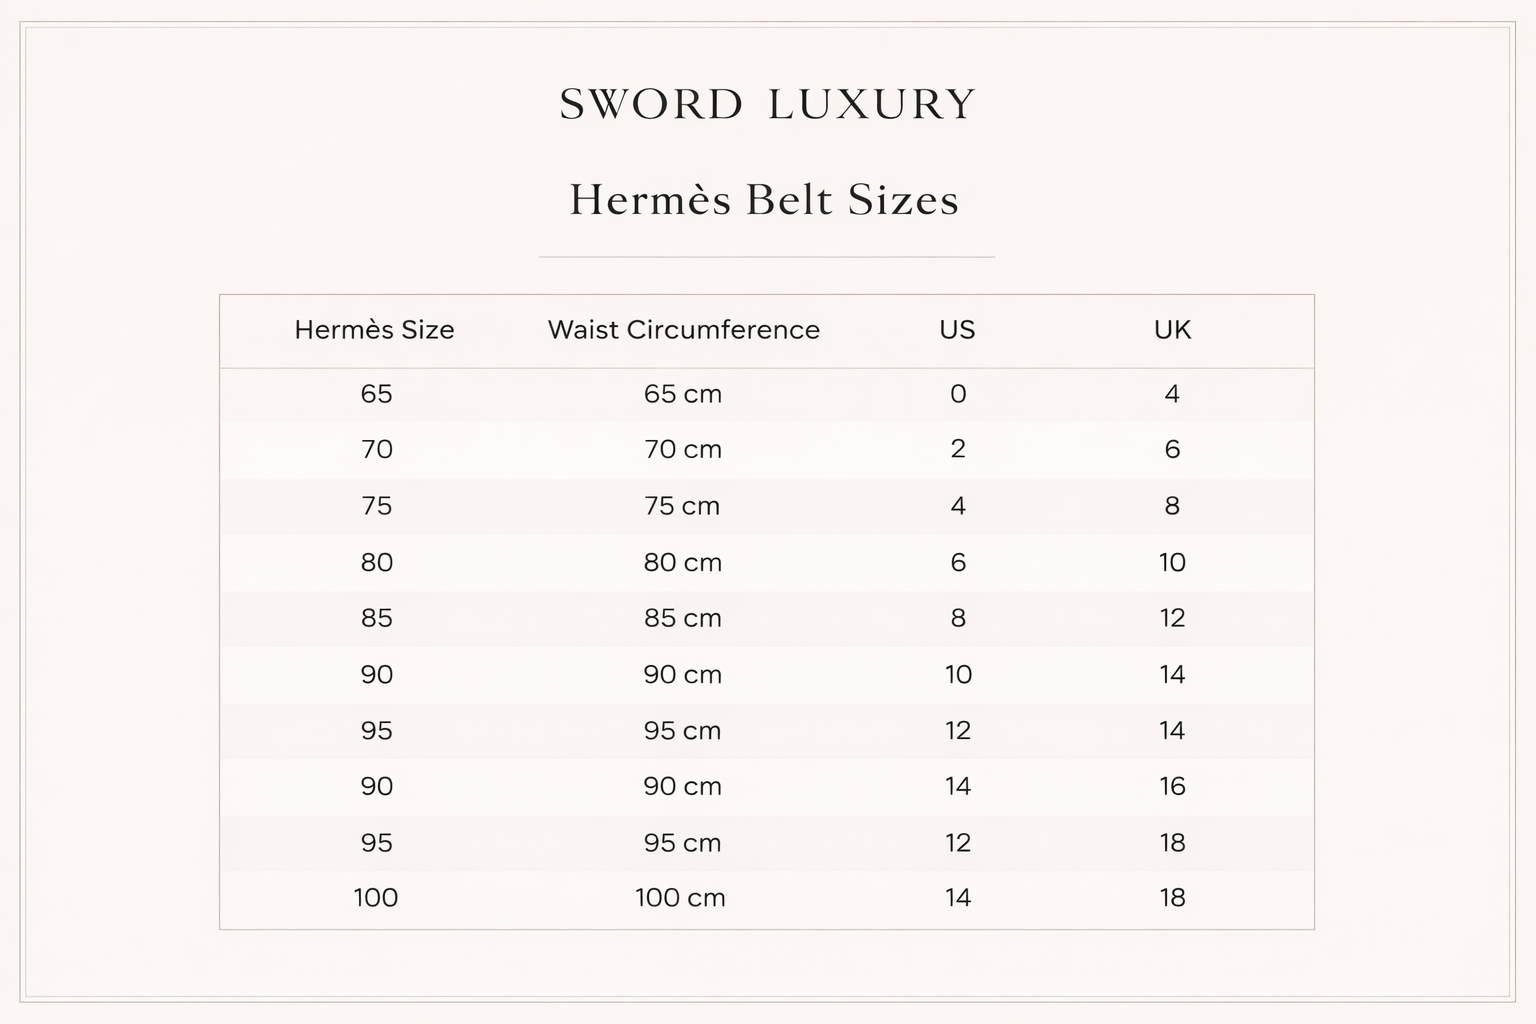Click the UK column header
1536x1024 pixels.
1172,330
